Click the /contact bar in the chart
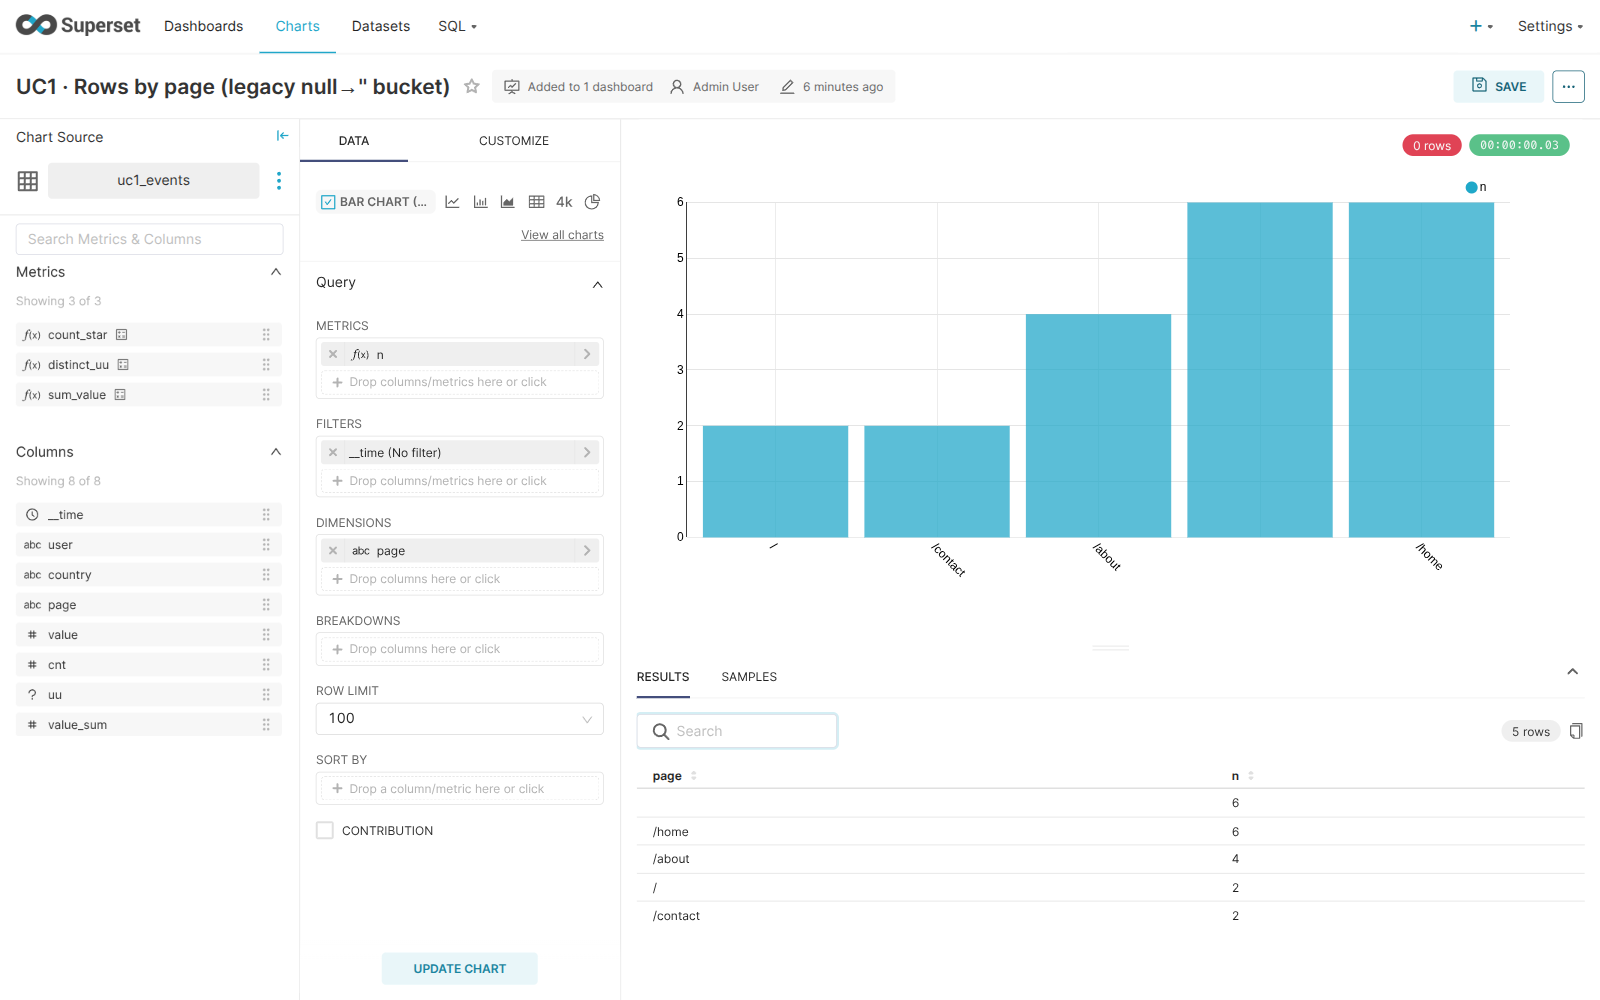The height and width of the screenshot is (1000, 1600). click(937, 482)
